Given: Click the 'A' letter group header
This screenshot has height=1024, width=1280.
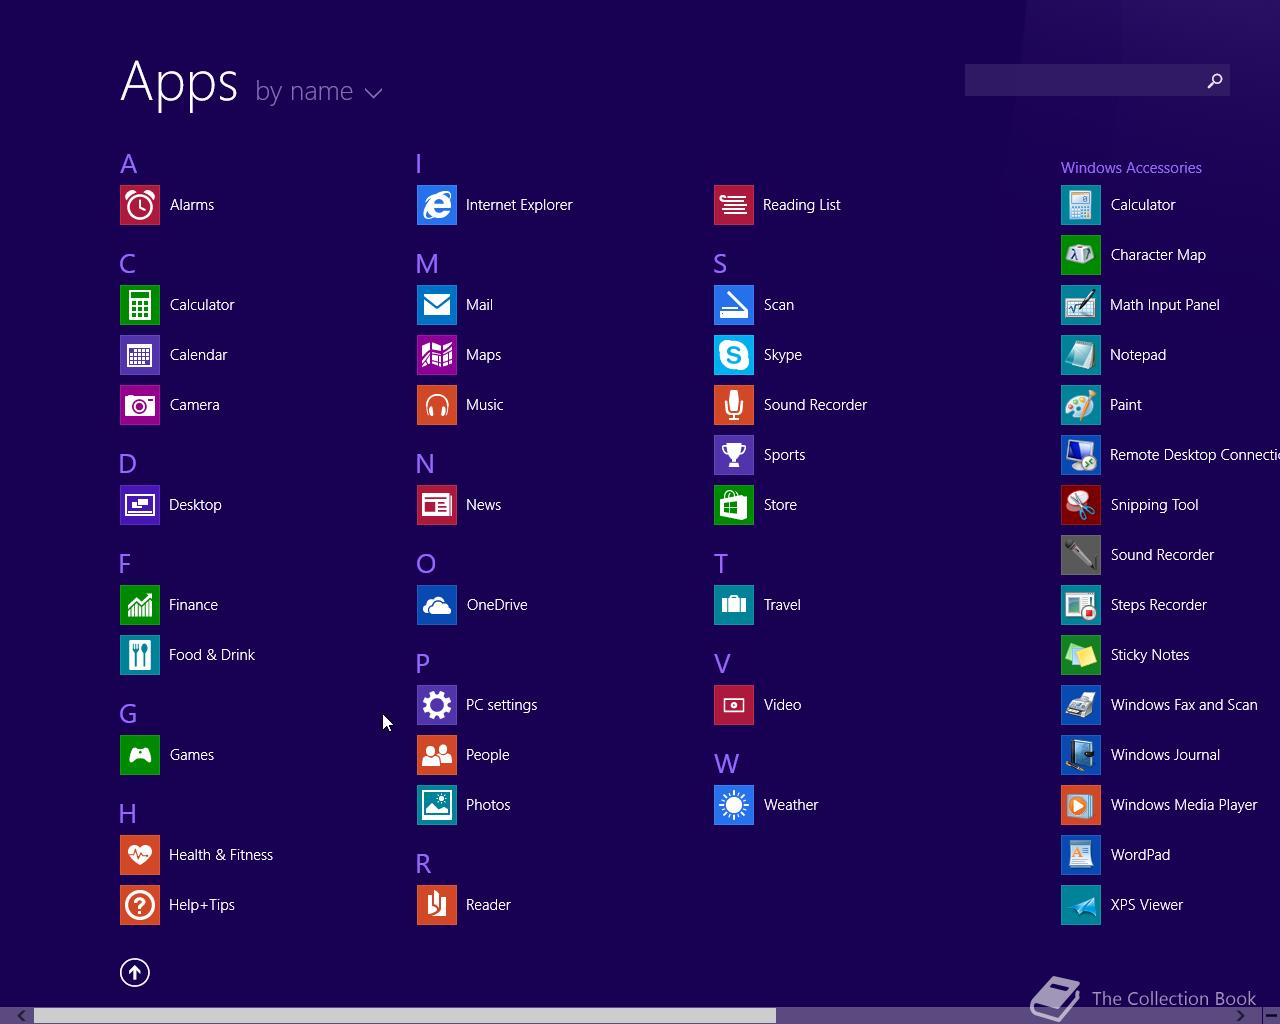Looking at the screenshot, I should [x=129, y=164].
